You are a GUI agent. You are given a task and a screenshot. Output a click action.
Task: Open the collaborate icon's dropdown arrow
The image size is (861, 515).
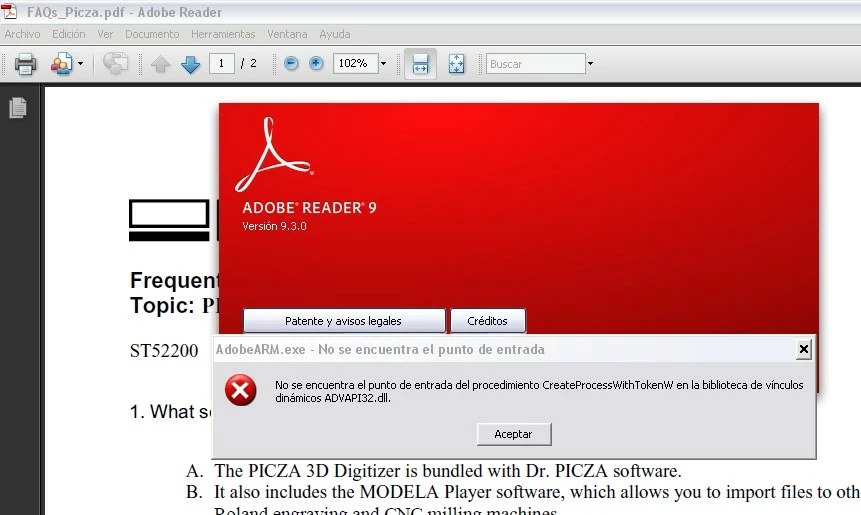click(80, 64)
